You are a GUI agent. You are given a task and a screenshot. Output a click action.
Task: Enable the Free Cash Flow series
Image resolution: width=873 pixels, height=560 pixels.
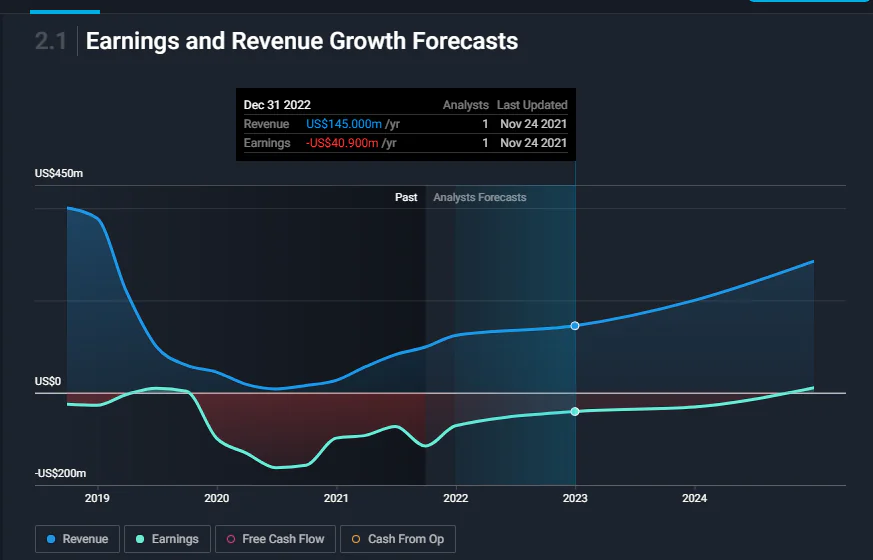(276, 539)
